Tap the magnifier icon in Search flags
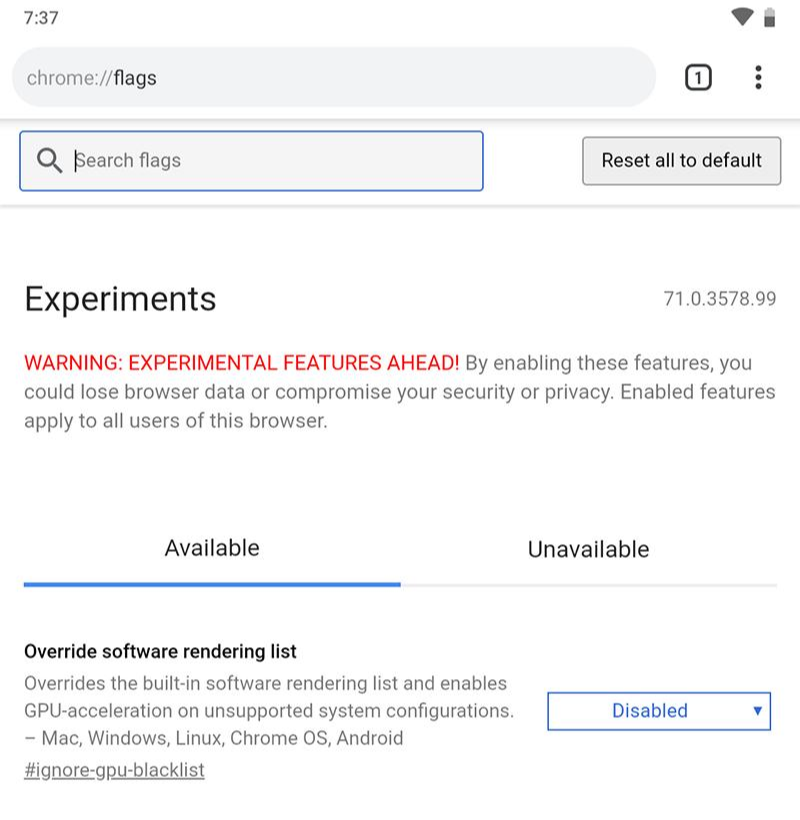This screenshot has width=800, height=820. (x=50, y=160)
